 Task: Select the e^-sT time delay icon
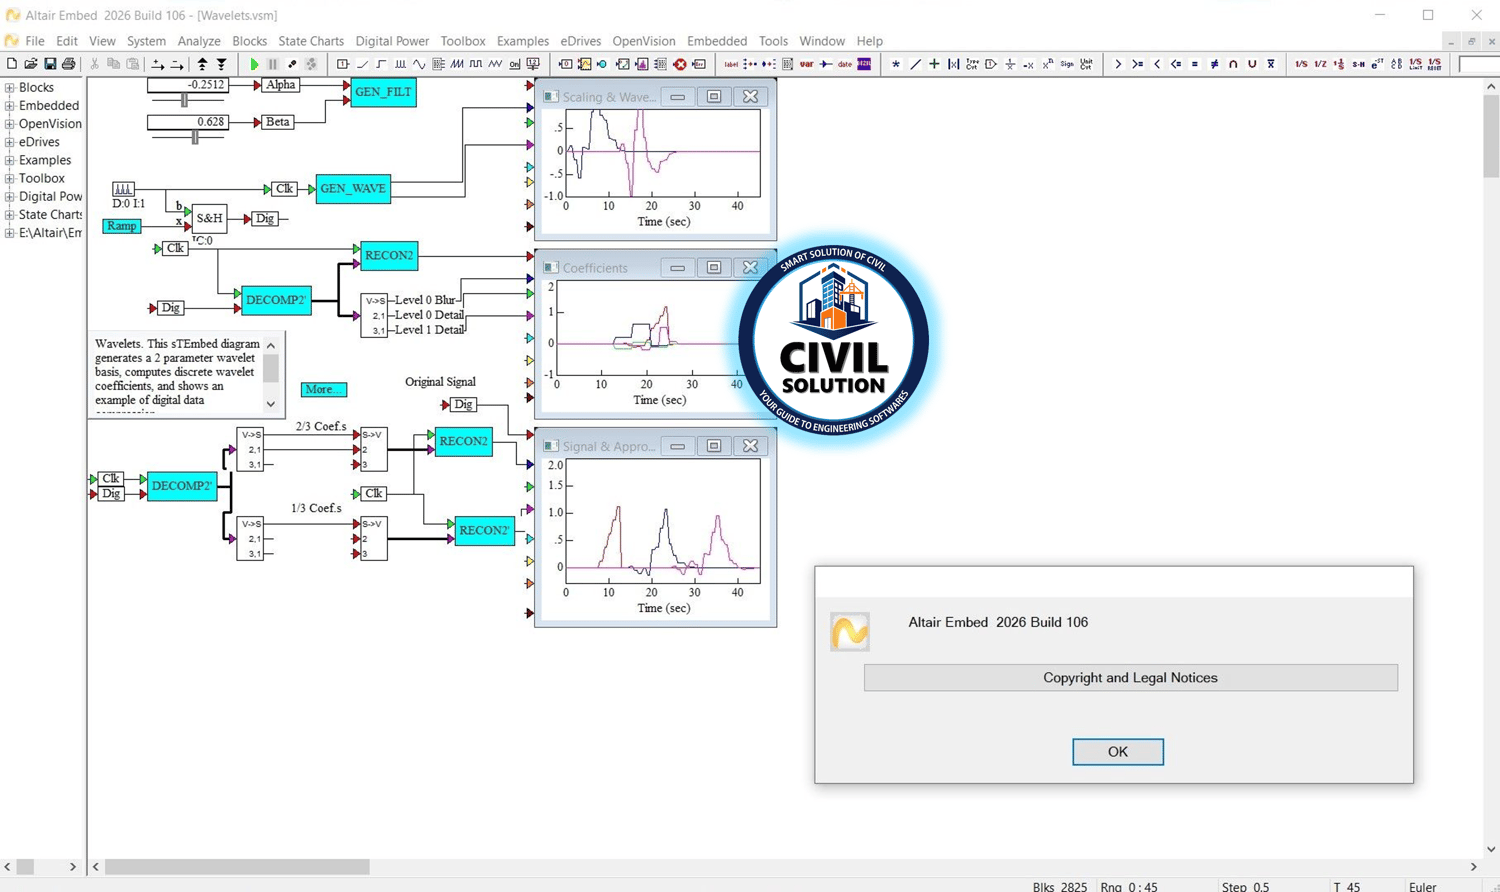coord(1377,64)
